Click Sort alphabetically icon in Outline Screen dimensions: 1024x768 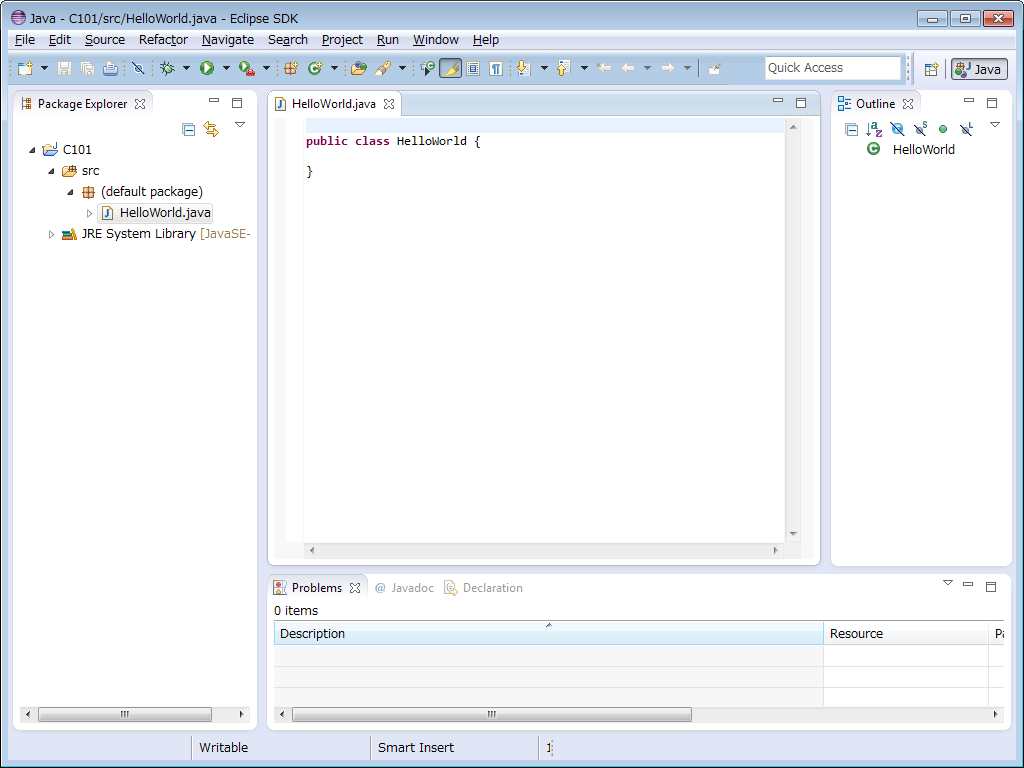(874, 129)
